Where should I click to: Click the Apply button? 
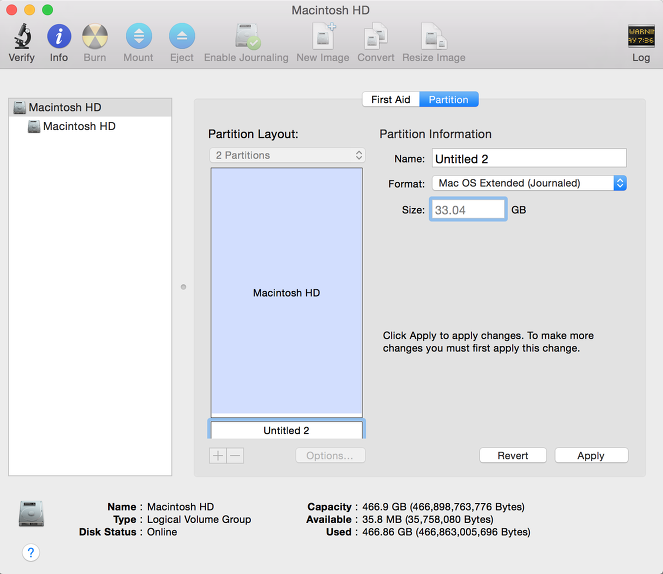click(x=591, y=456)
